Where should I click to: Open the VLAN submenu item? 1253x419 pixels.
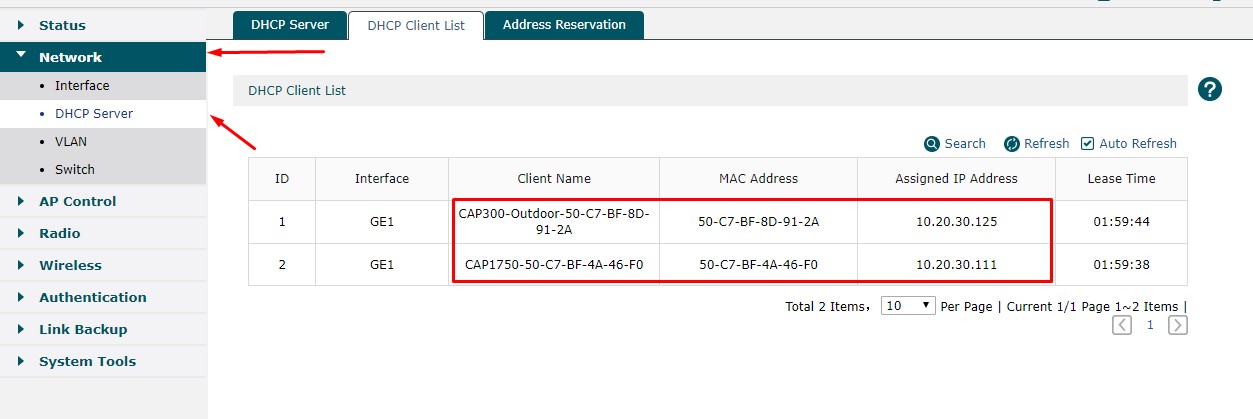coord(71,142)
